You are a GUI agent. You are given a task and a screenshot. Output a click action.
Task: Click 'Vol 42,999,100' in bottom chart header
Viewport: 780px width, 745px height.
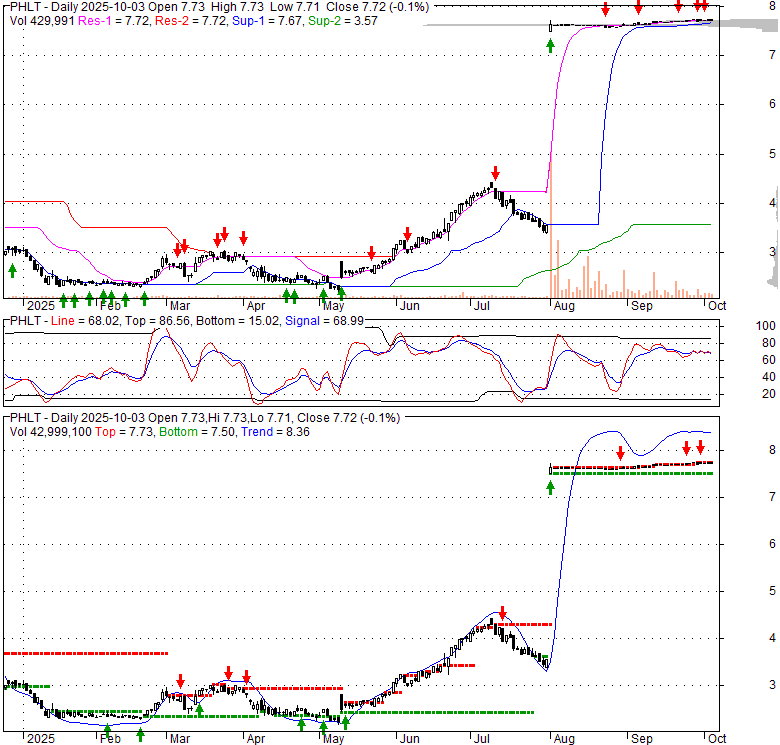(51, 432)
